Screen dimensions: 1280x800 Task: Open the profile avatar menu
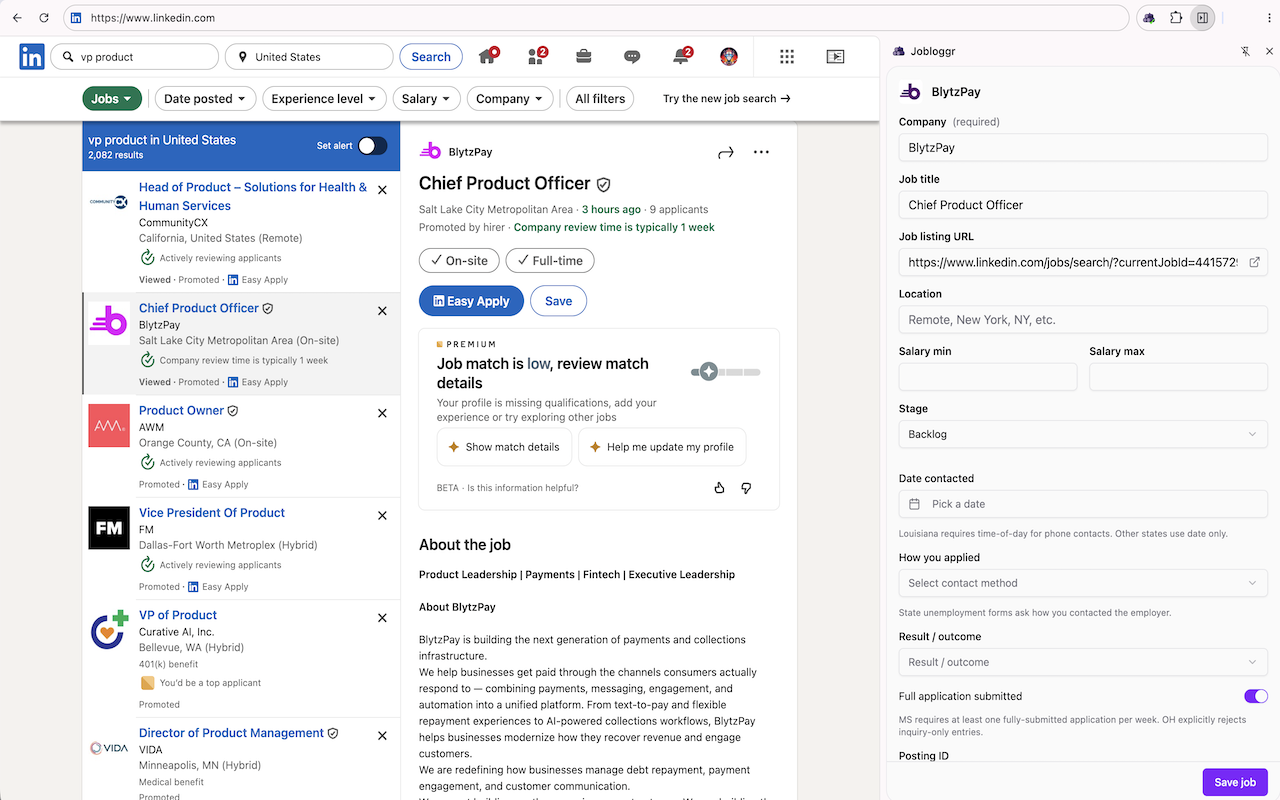point(729,57)
